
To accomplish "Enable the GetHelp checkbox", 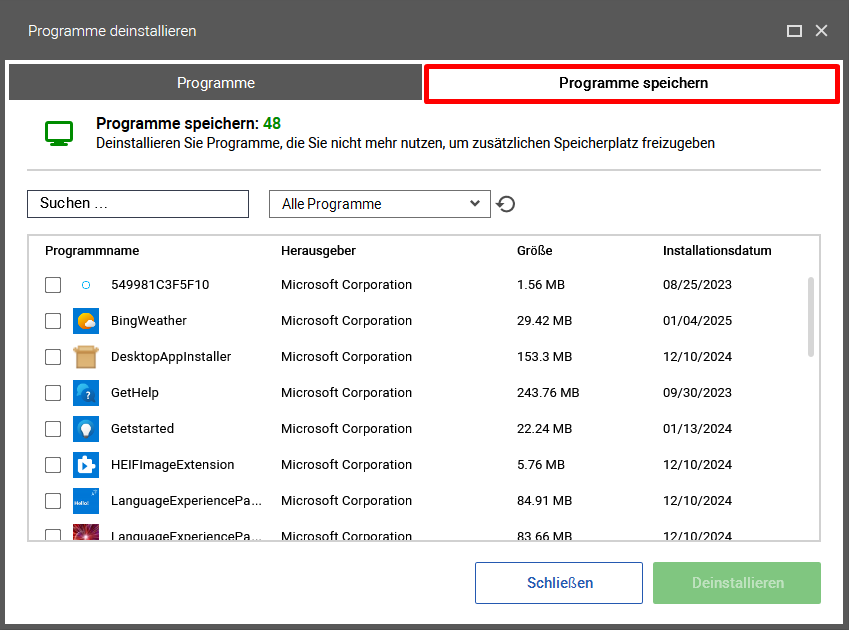I will click(x=53, y=393).
